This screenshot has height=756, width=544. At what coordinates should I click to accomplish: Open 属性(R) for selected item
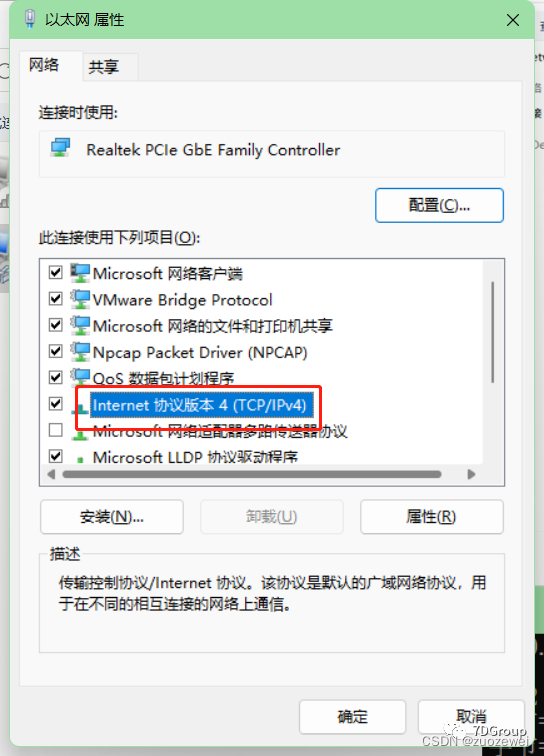pyautogui.click(x=432, y=517)
